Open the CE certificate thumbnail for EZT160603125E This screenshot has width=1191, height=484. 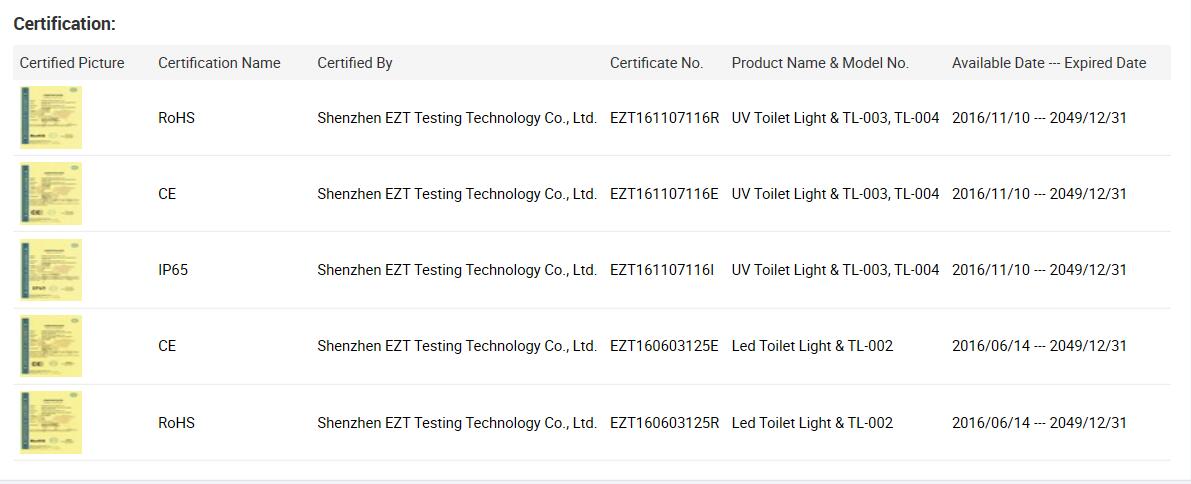[51, 346]
